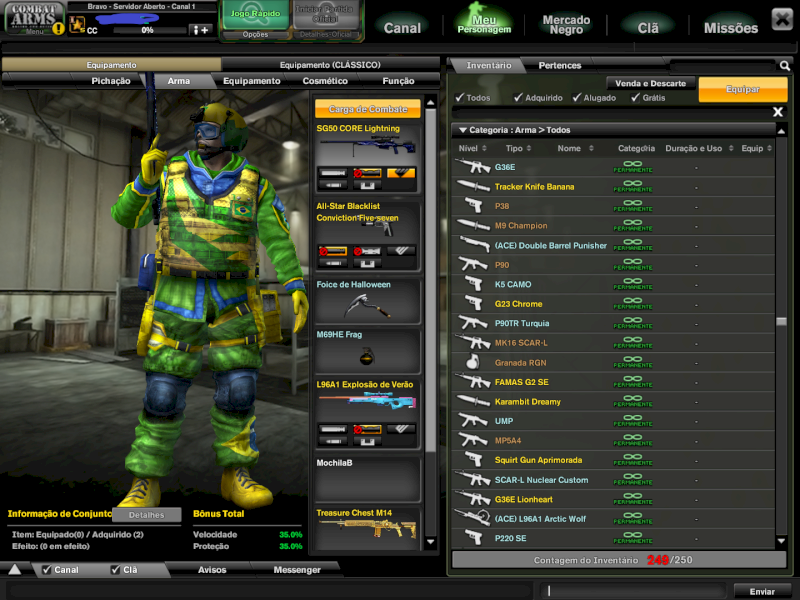Click the L96A1 Arctic Wolf sniper icon
The image size is (800, 600).
[x=473, y=518]
